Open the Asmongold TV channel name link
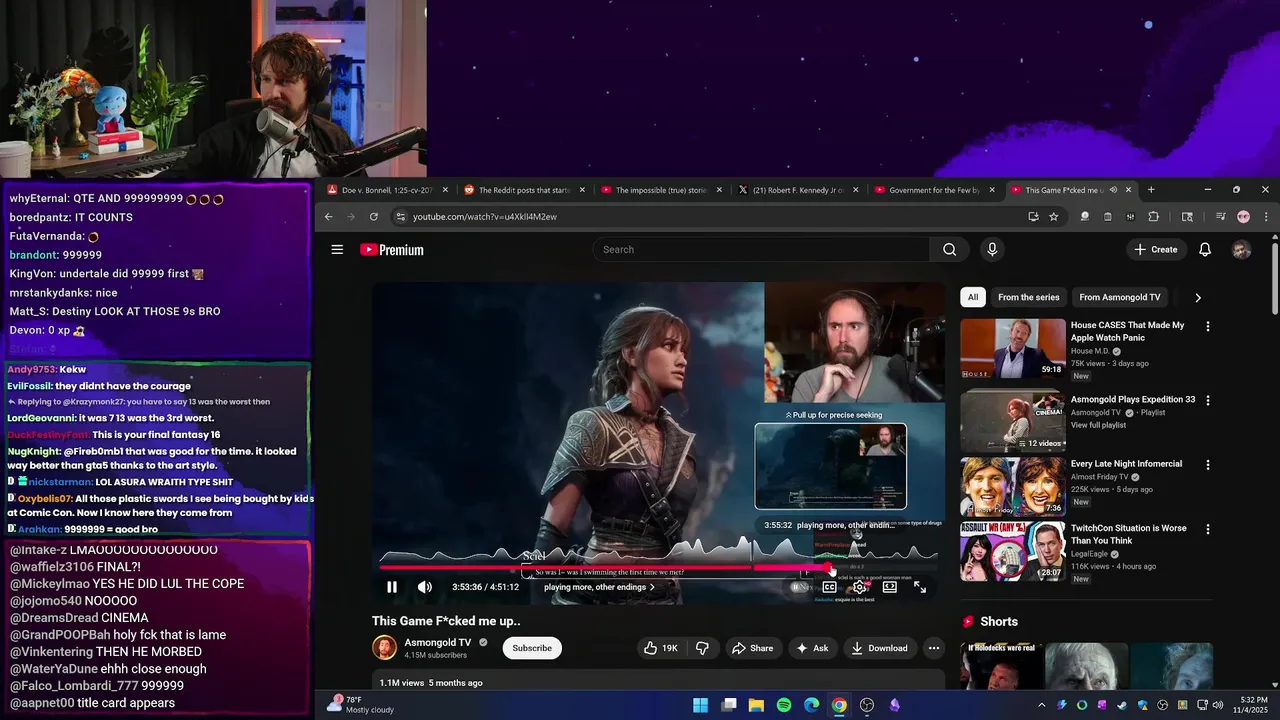This screenshot has height=720, width=1280. coord(437,642)
